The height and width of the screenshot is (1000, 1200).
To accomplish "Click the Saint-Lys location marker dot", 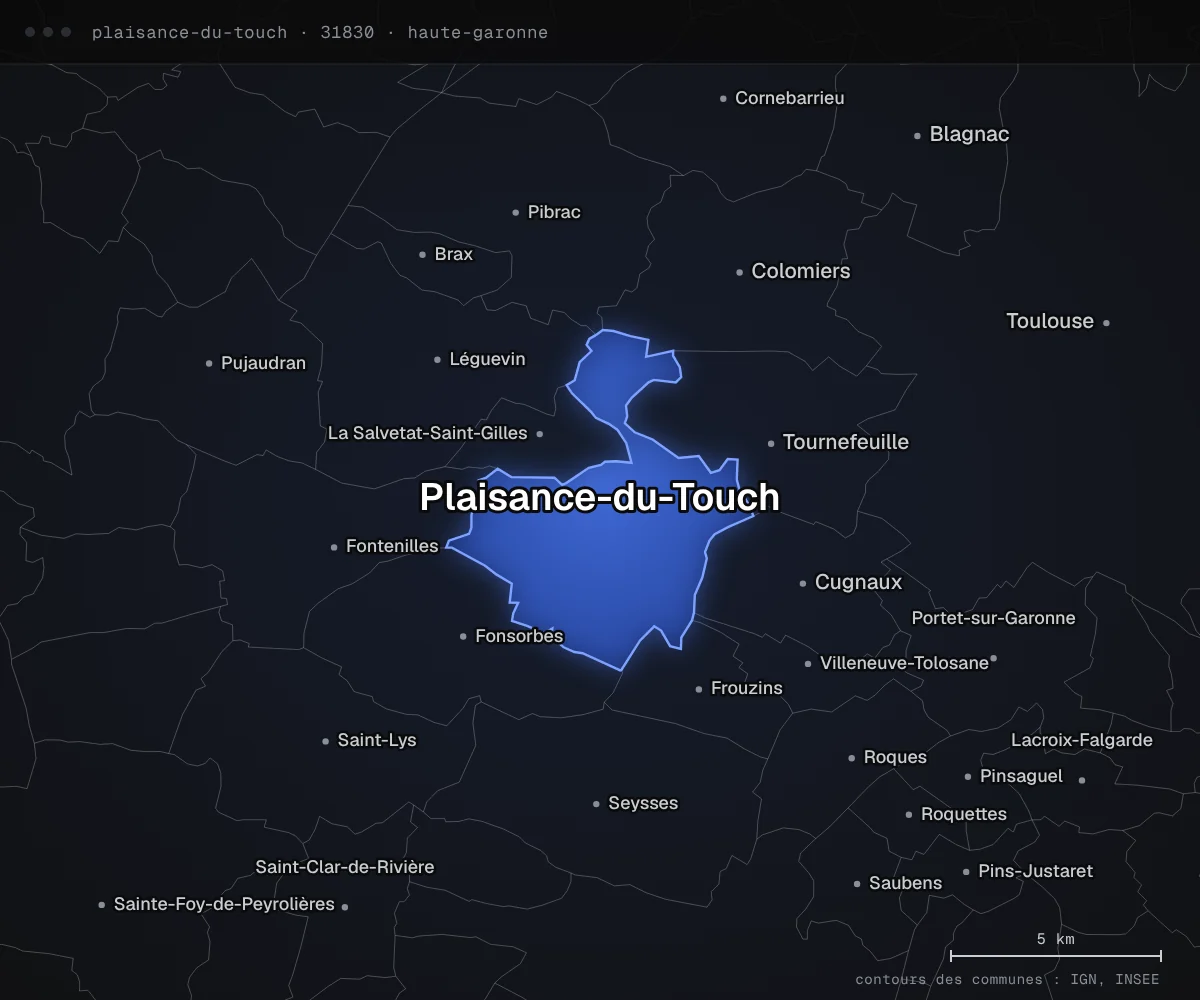I will 325,741.
